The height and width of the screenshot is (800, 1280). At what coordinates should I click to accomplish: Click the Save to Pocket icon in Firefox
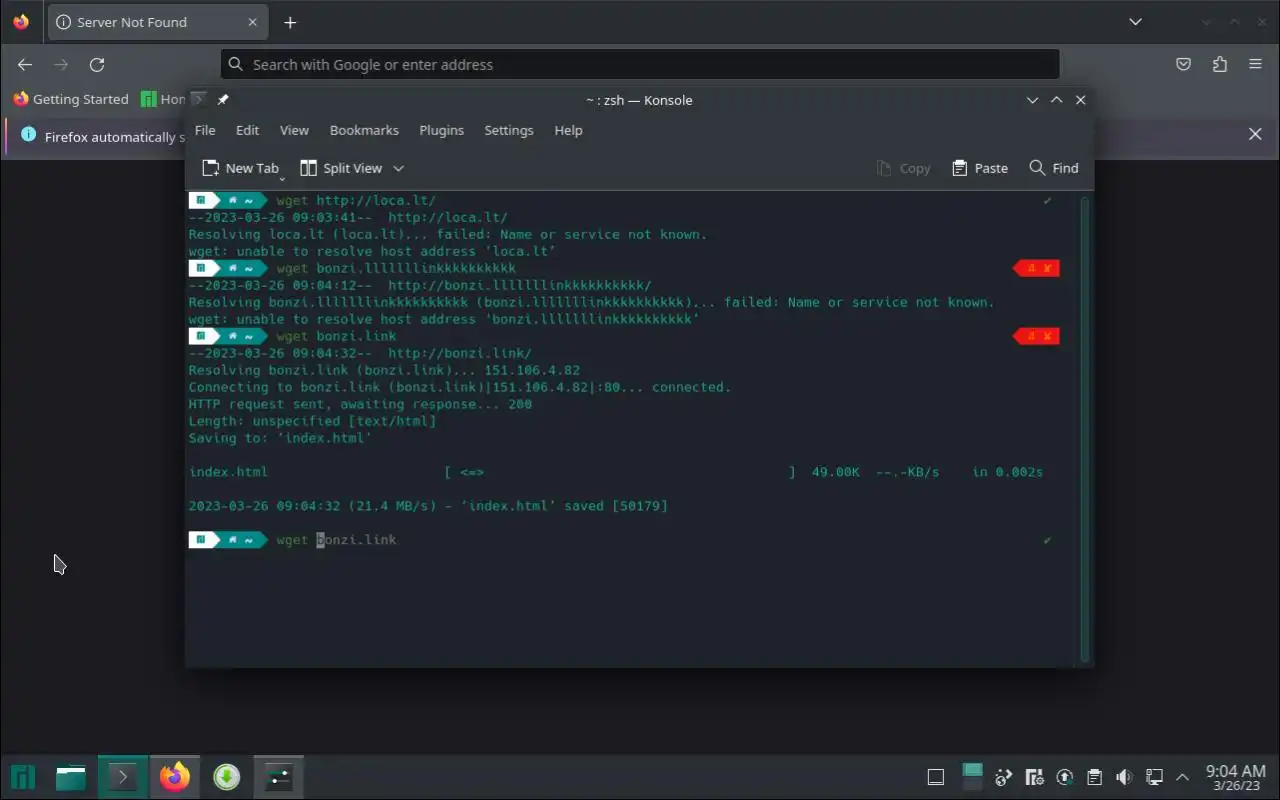click(1183, 64)
